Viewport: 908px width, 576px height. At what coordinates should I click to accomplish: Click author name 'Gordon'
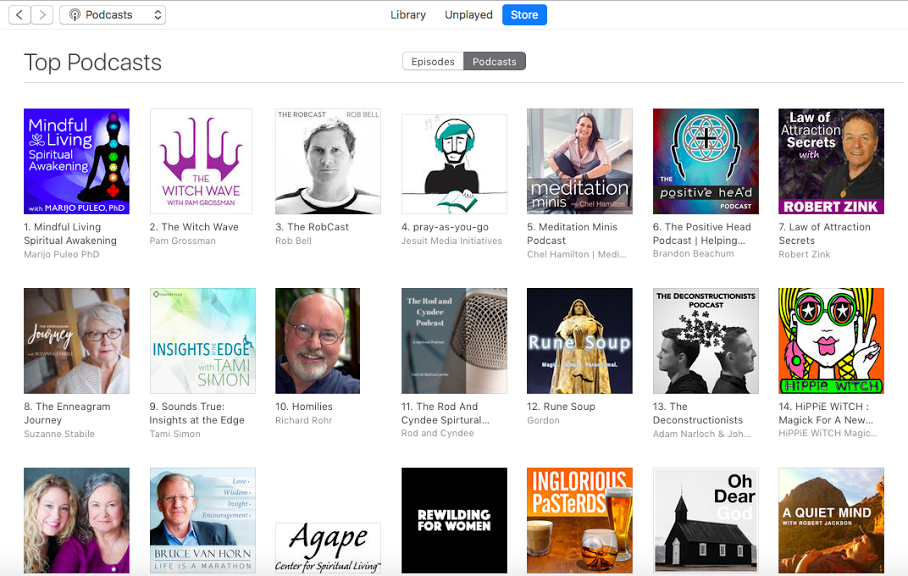click(x=543, y=420)
